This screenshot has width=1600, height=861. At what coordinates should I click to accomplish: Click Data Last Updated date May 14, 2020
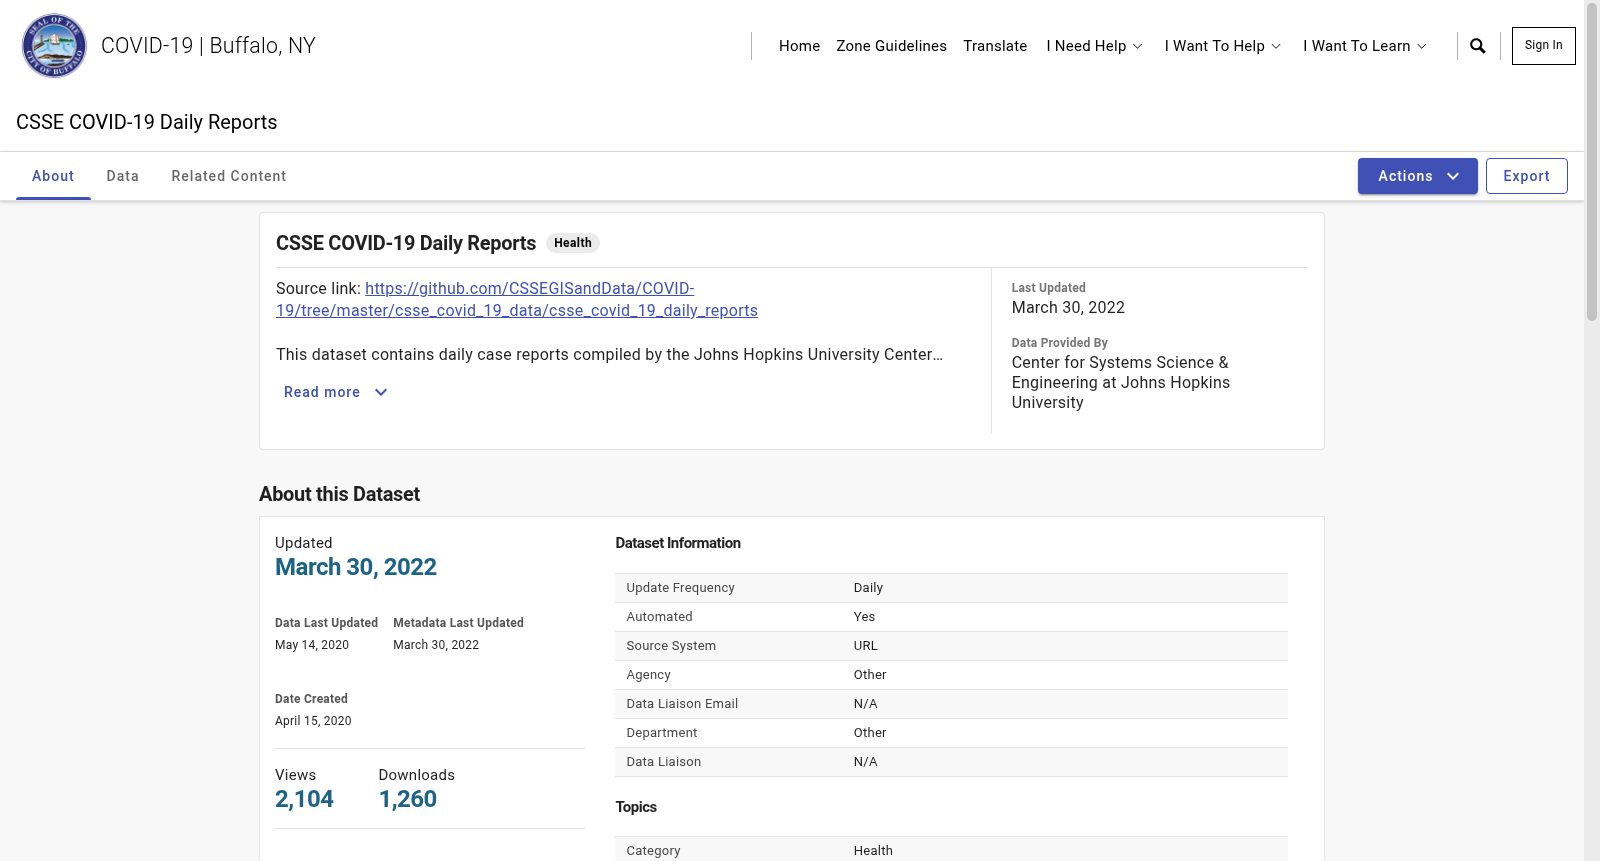312,645
